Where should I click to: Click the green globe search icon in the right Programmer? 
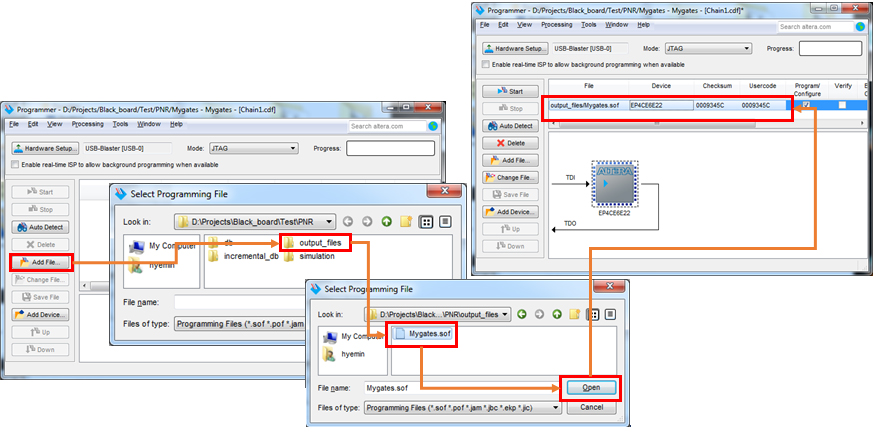pyautogui.click(x=860, y=27)
